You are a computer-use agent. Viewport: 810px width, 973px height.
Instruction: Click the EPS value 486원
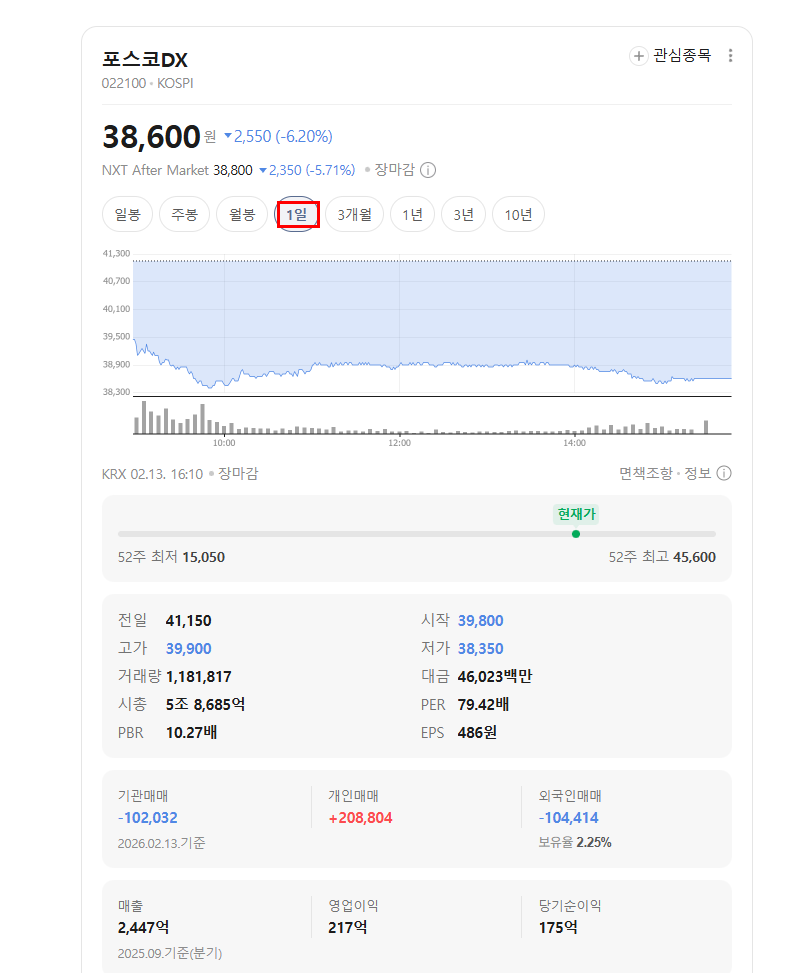click(477, 732)
